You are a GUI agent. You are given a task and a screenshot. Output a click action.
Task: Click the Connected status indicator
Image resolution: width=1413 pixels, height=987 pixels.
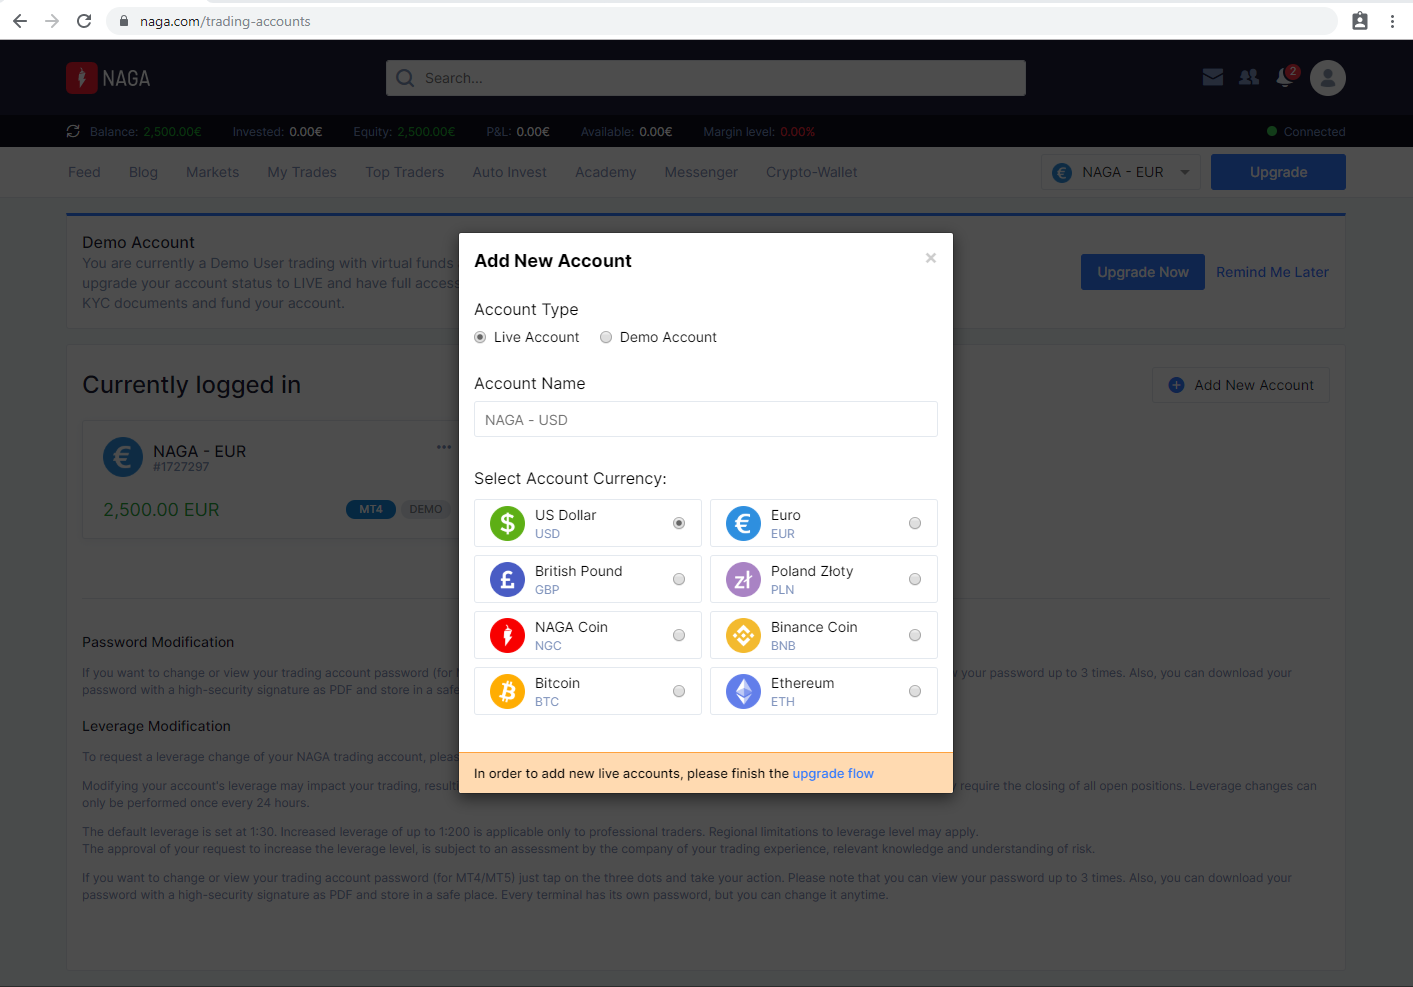click(x=1306, y=131)
